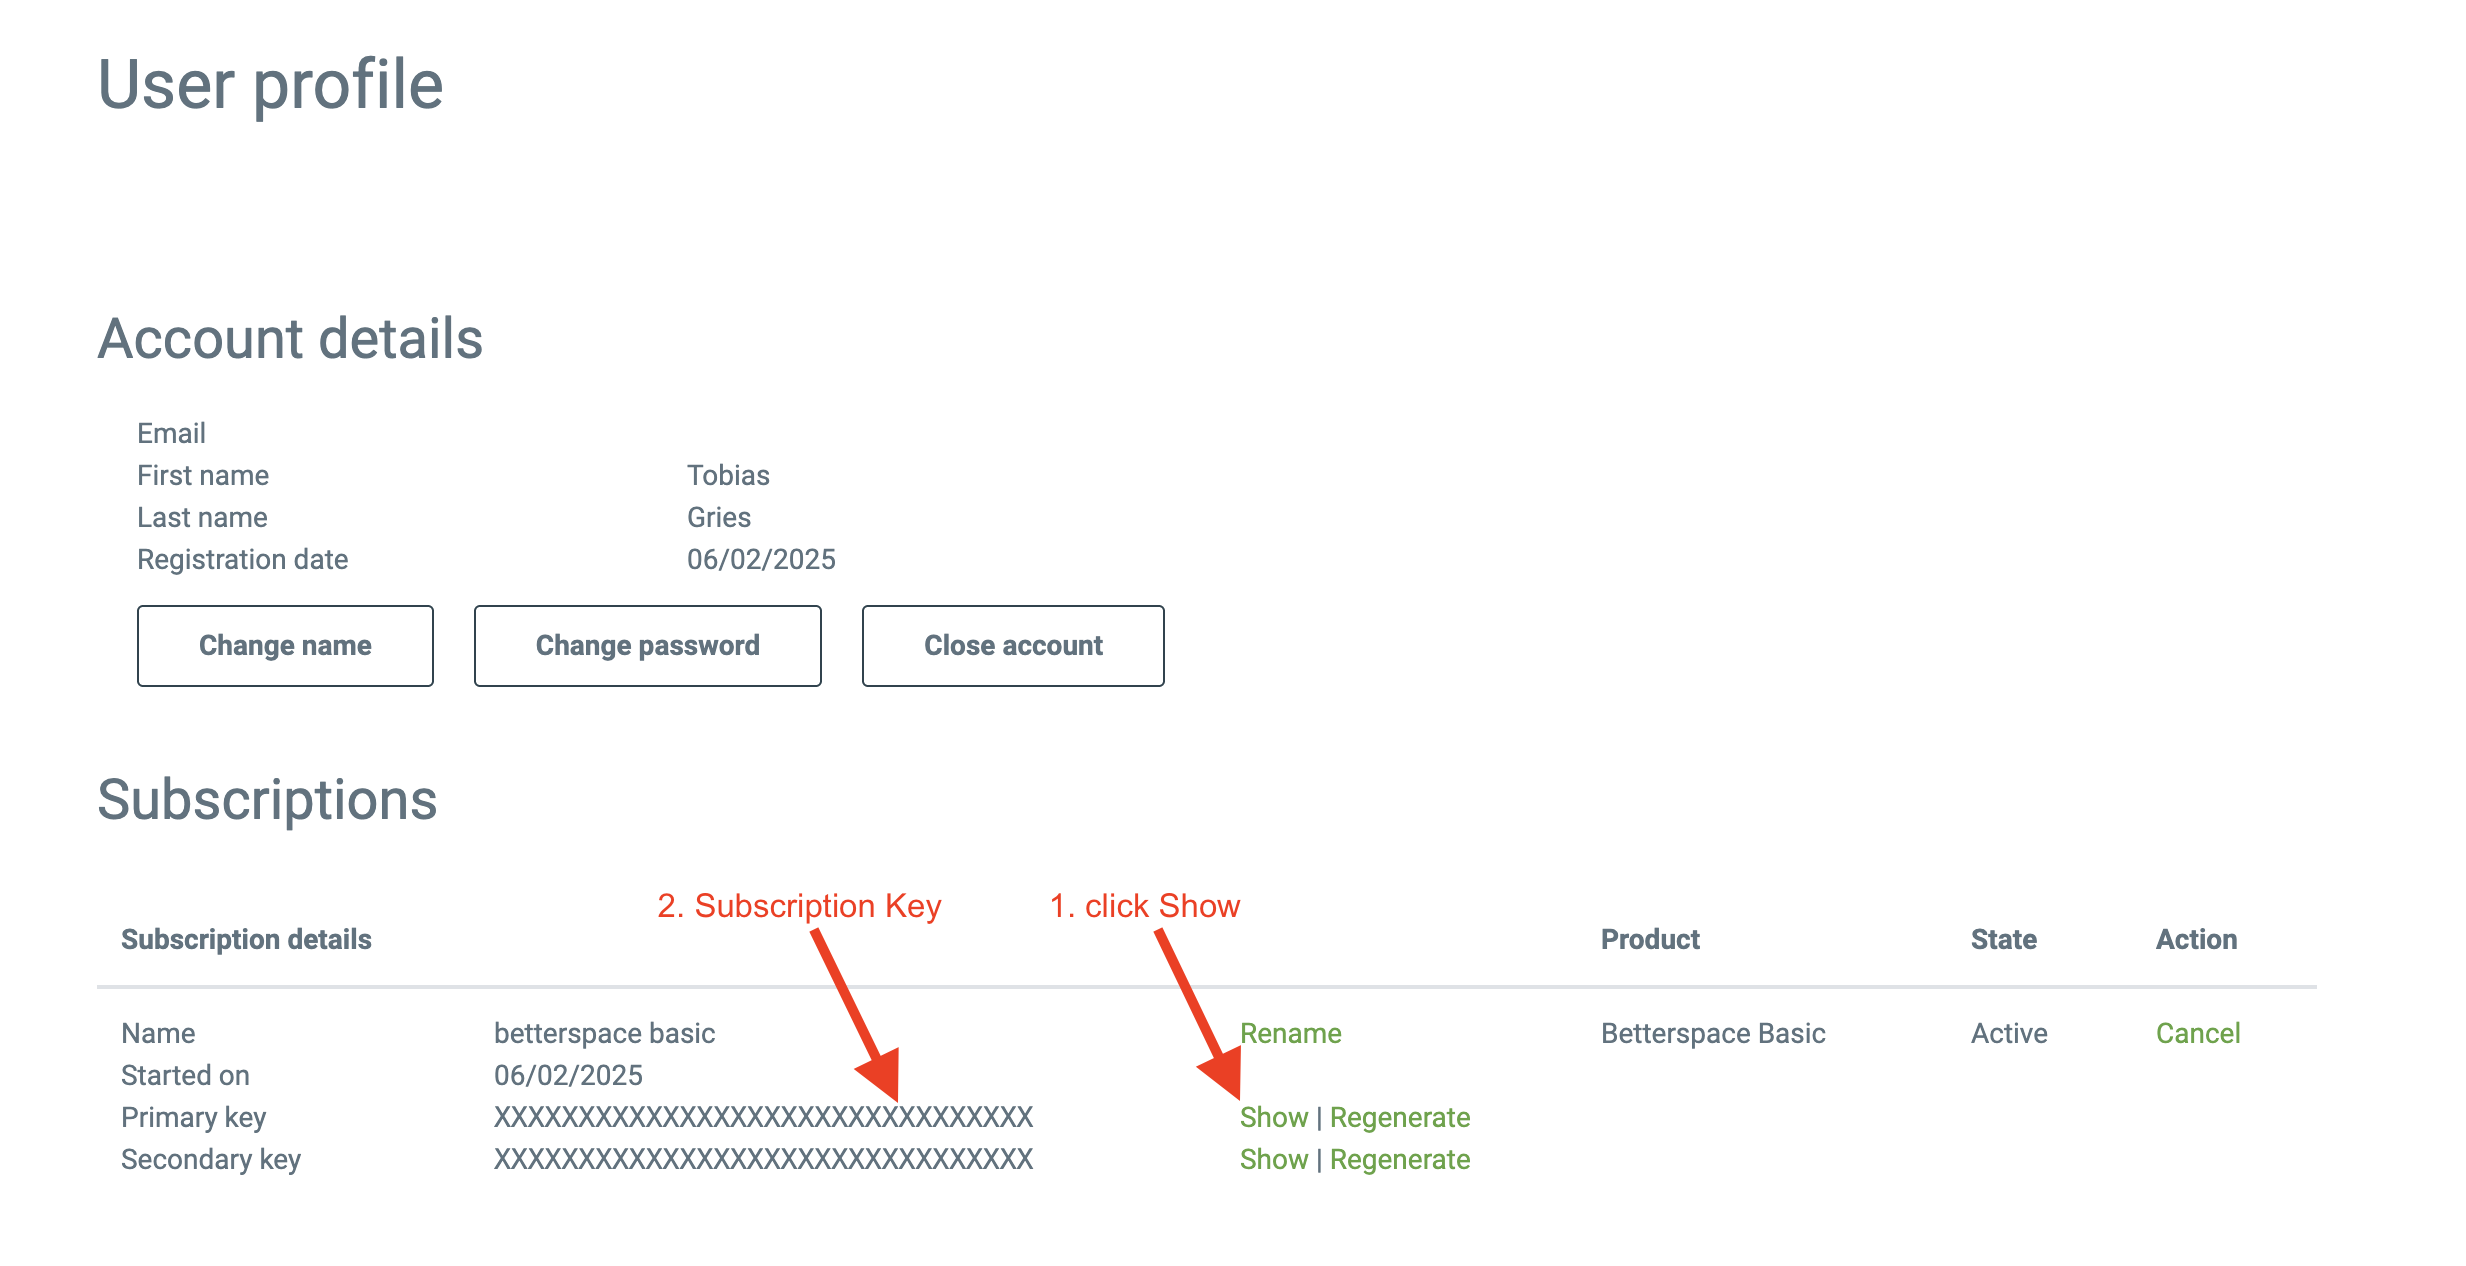Regenerate the primary key

click(x=1399, y=1117)
